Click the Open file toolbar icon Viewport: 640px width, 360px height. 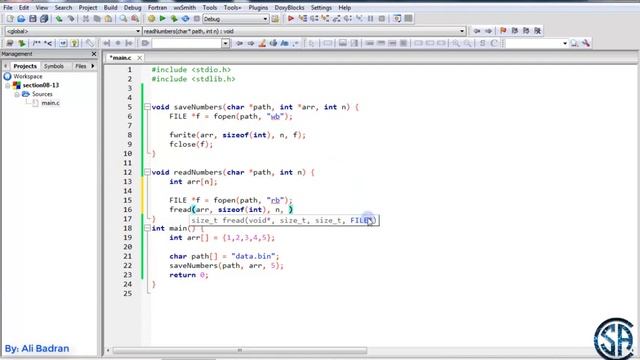(x=21, y=19)
